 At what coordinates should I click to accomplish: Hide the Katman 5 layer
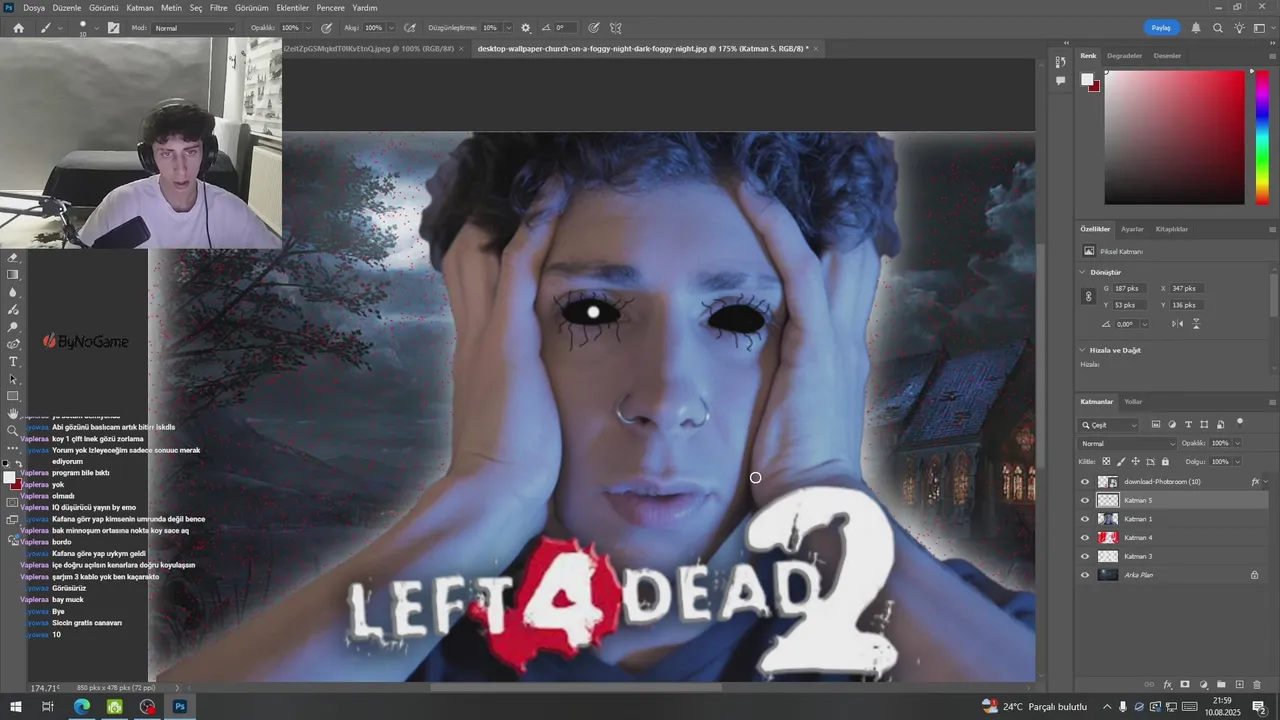(1085, 500)
